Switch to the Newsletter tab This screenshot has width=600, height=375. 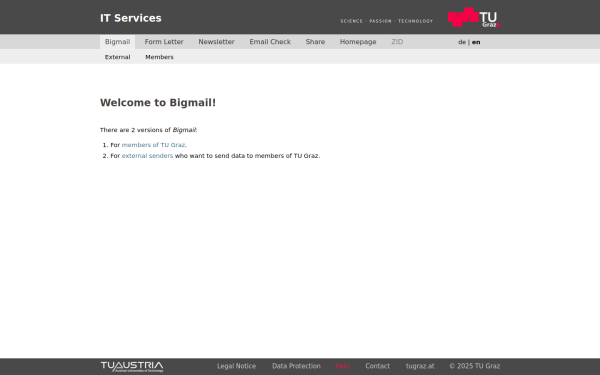[x=216, y=42]
